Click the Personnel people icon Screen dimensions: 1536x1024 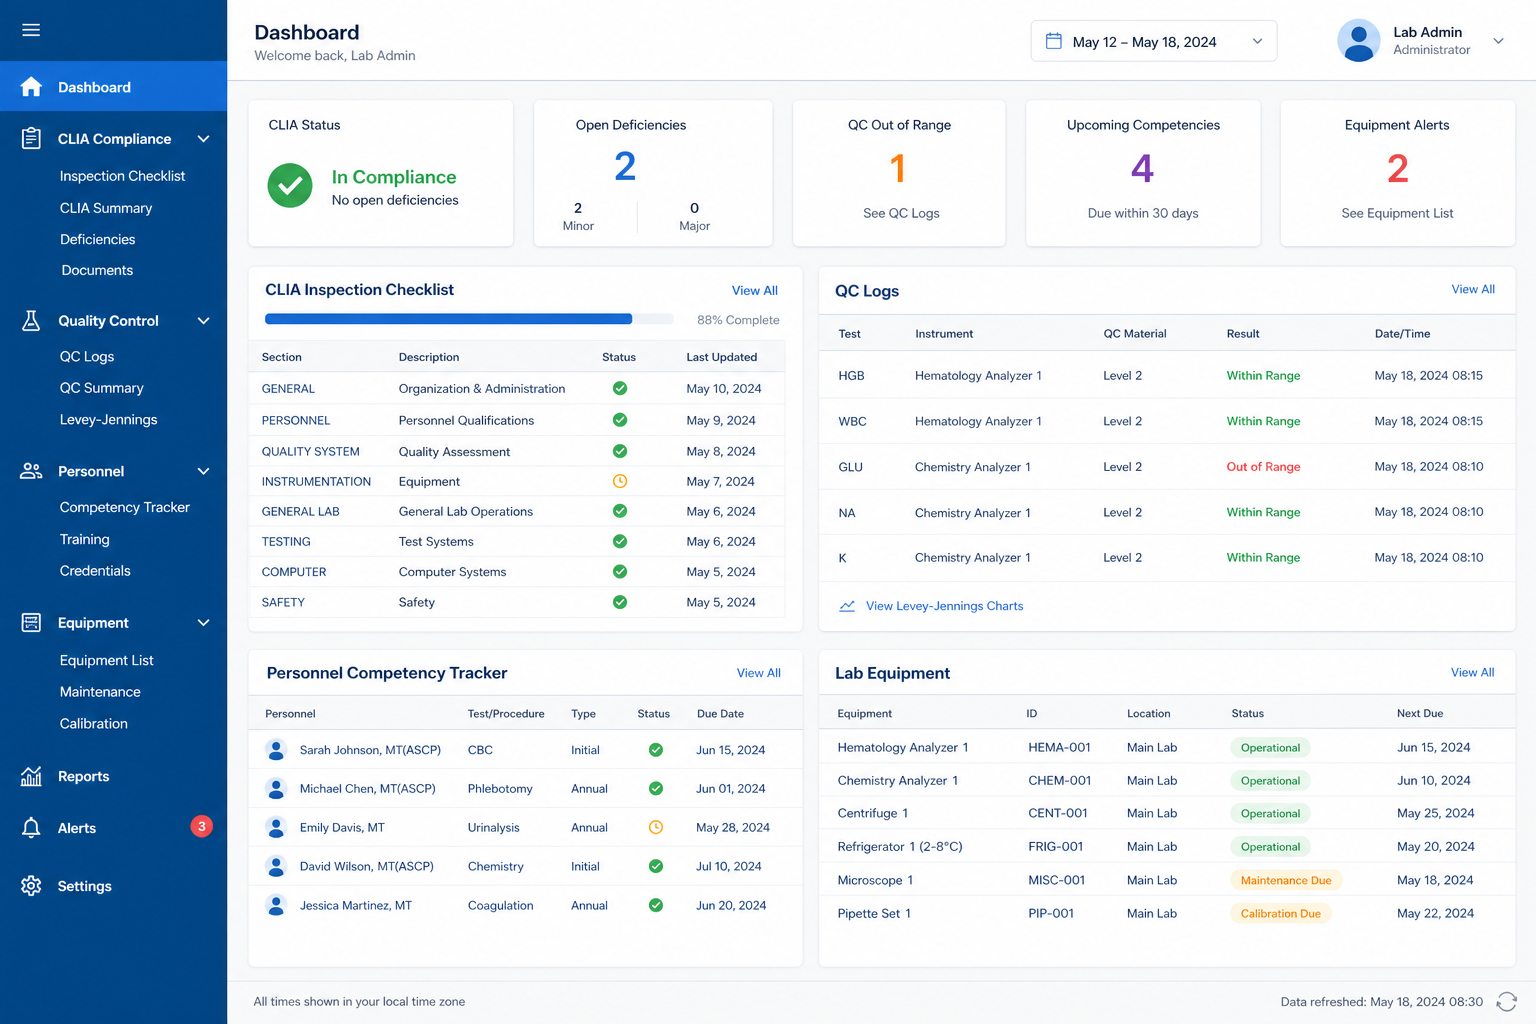(x=31, y=471)
